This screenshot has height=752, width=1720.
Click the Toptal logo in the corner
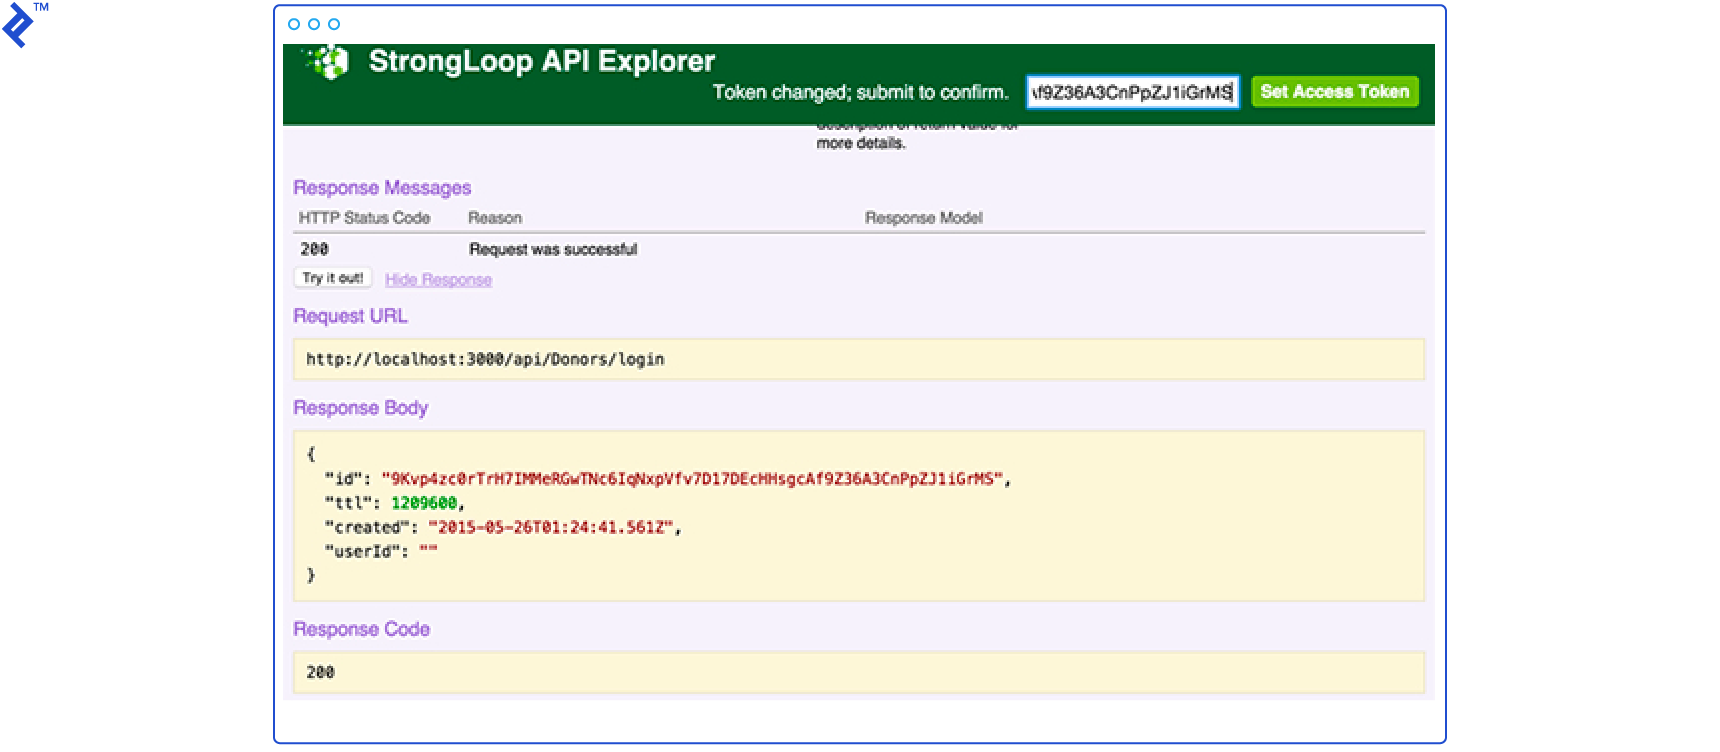point(18,25)
